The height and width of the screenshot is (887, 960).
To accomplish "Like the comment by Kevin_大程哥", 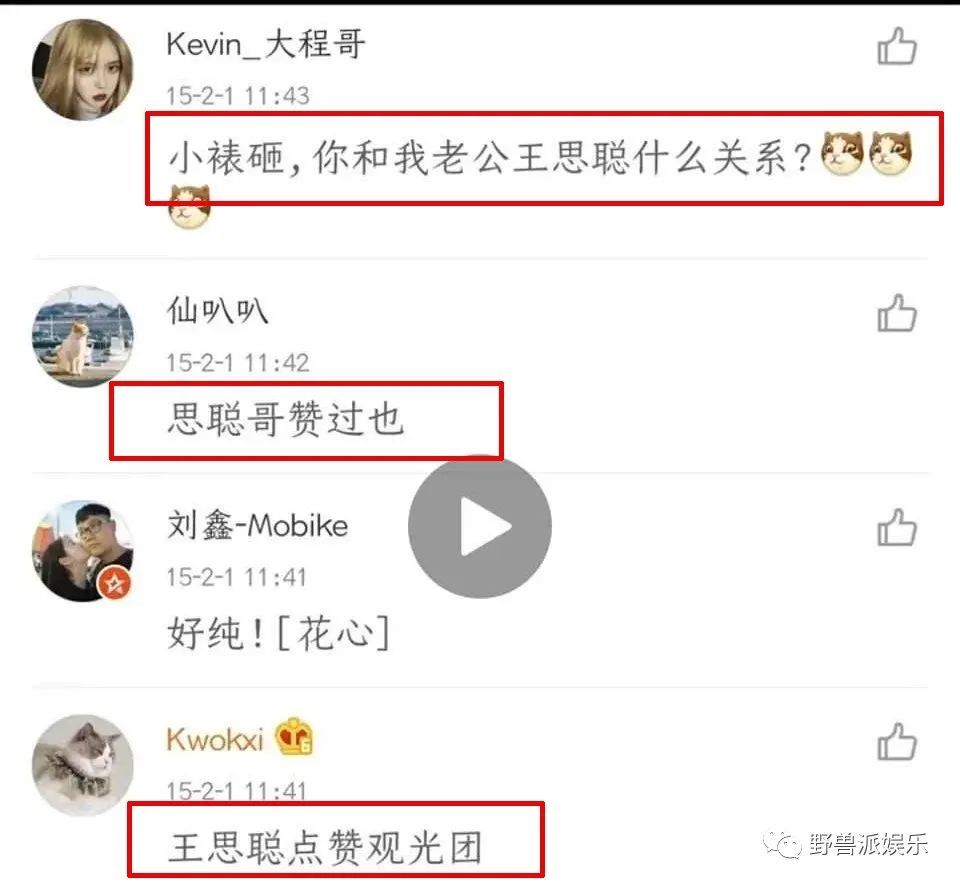I will pos(897,47).
